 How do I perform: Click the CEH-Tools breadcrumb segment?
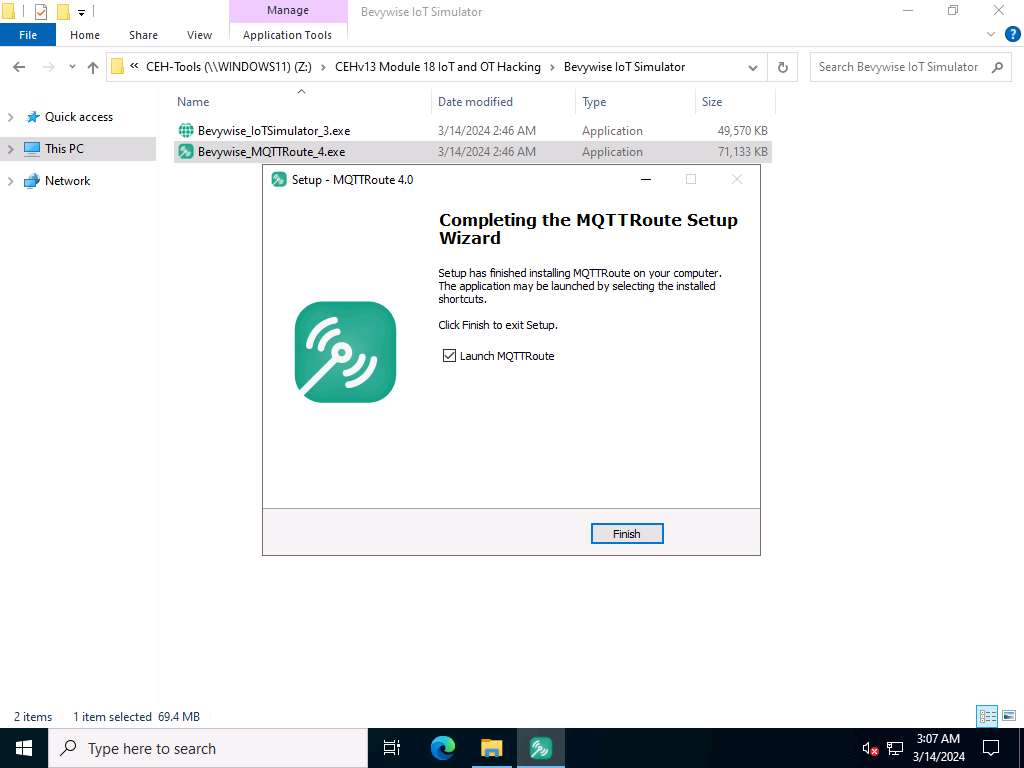pos(229,67)
